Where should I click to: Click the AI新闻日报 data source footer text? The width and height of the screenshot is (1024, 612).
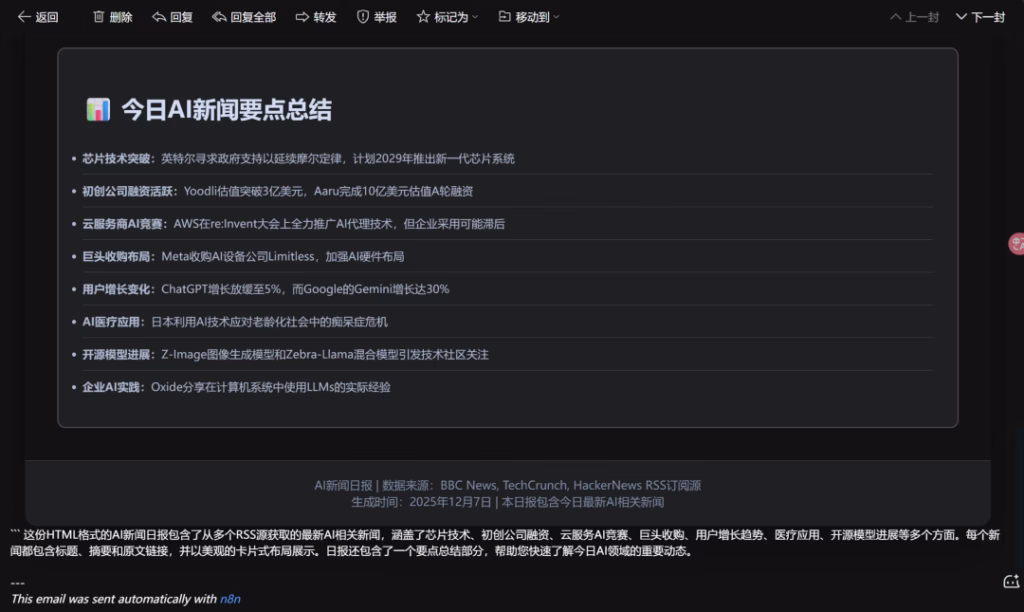pos(507,485)
